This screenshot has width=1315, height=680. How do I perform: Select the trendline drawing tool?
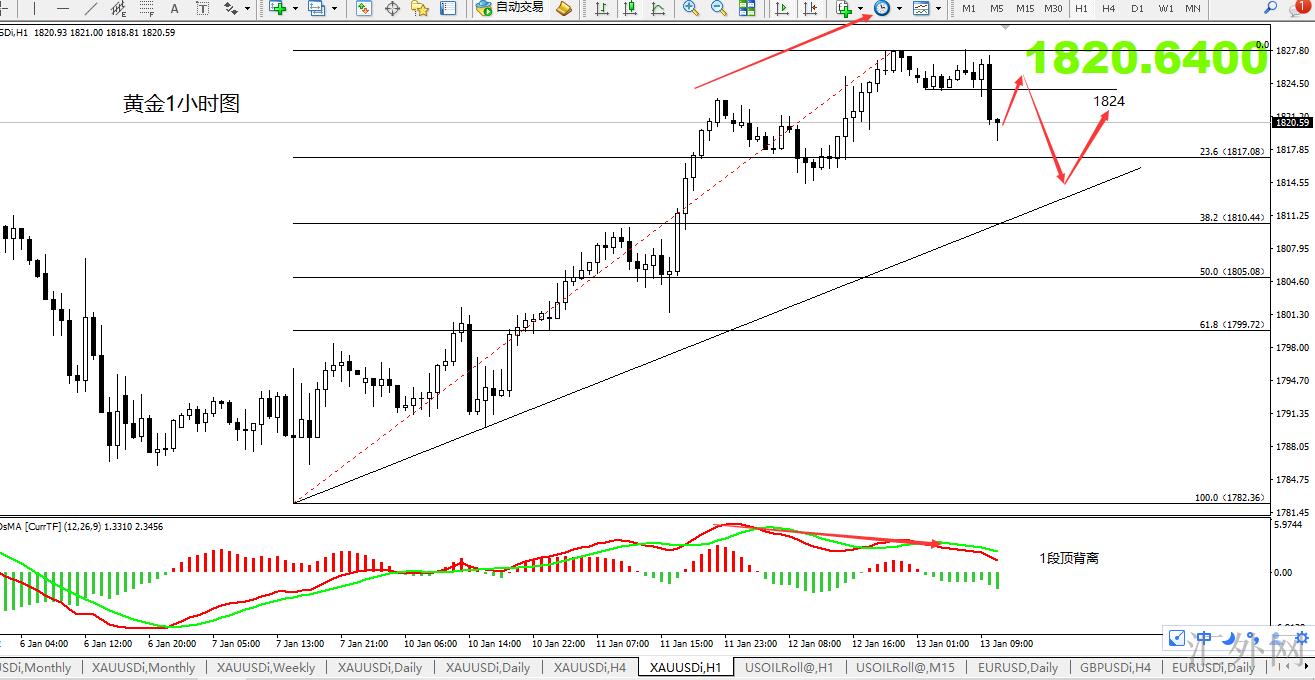[x=91, y=8]
